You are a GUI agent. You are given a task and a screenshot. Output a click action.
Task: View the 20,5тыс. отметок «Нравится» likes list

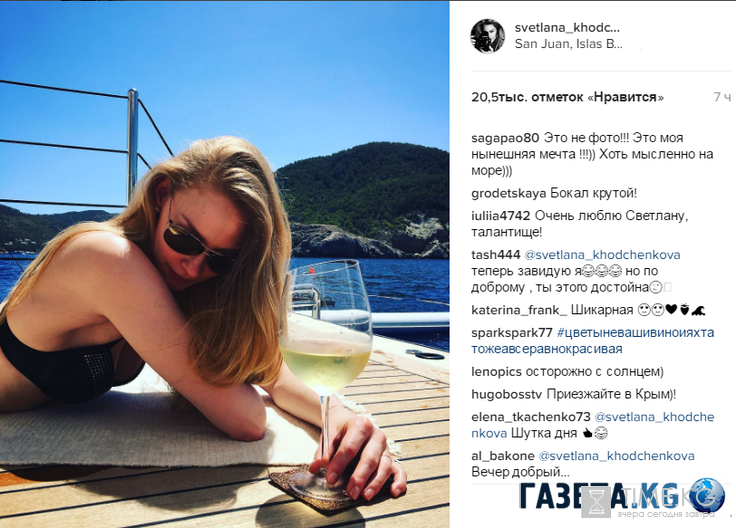coord(567,97)
